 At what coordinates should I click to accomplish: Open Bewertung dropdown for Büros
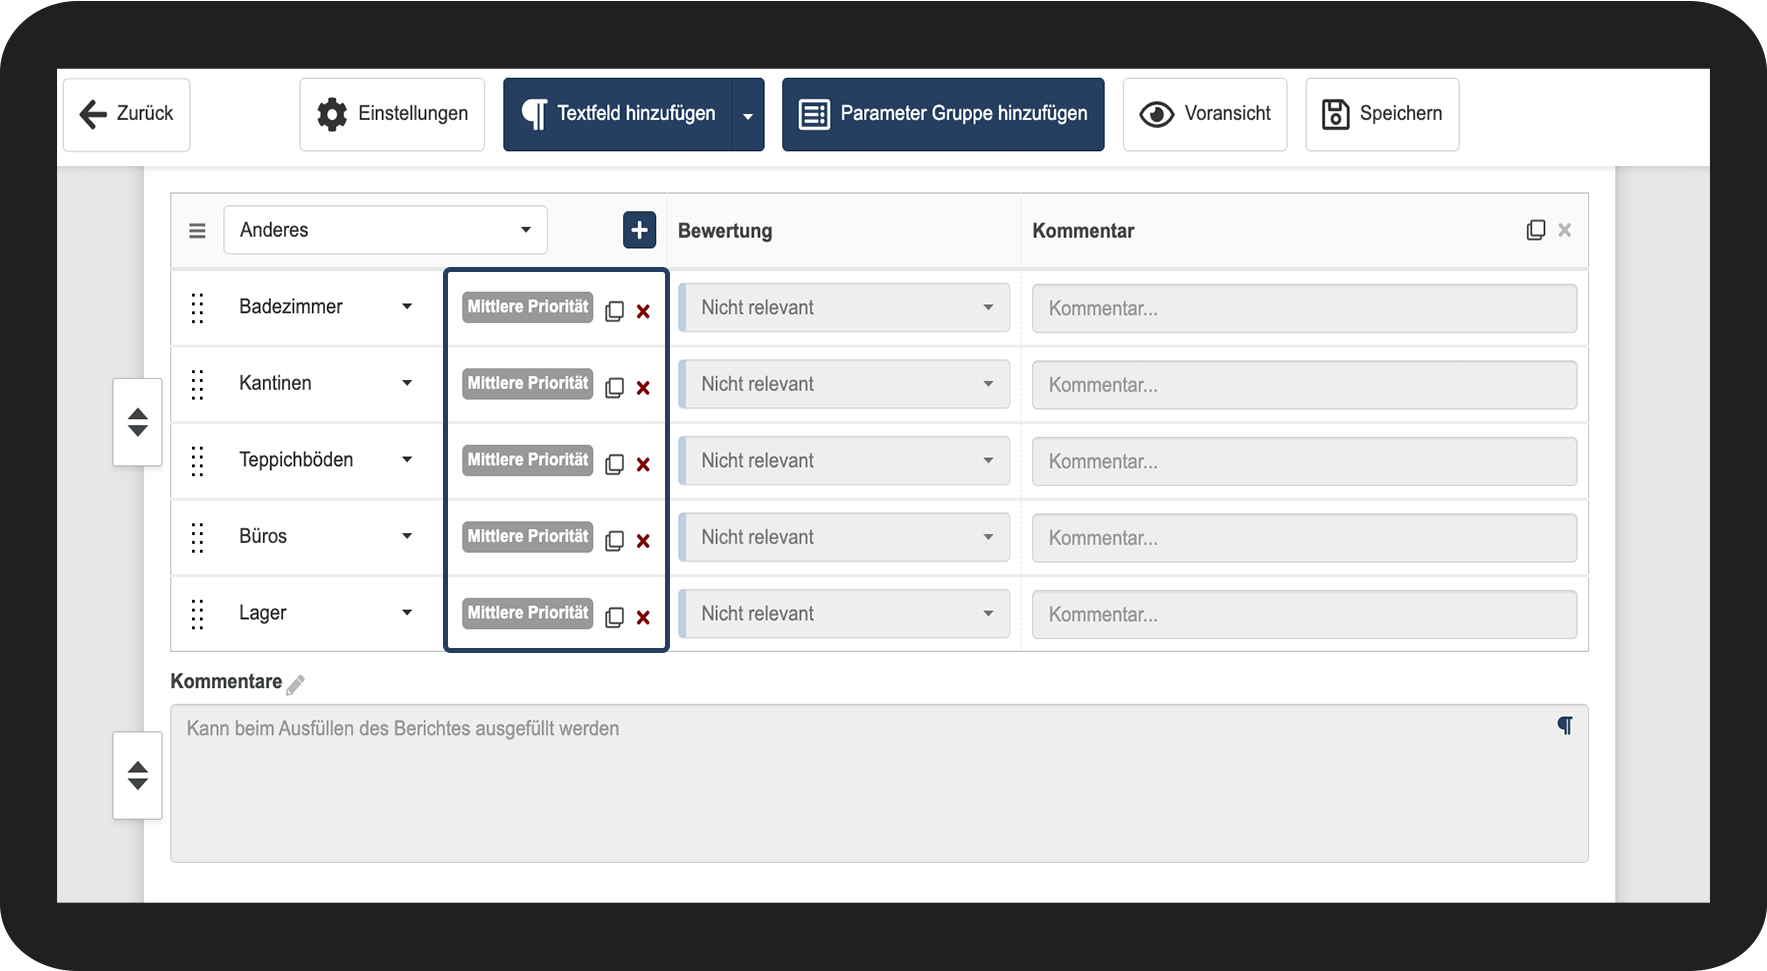point(844,537)
